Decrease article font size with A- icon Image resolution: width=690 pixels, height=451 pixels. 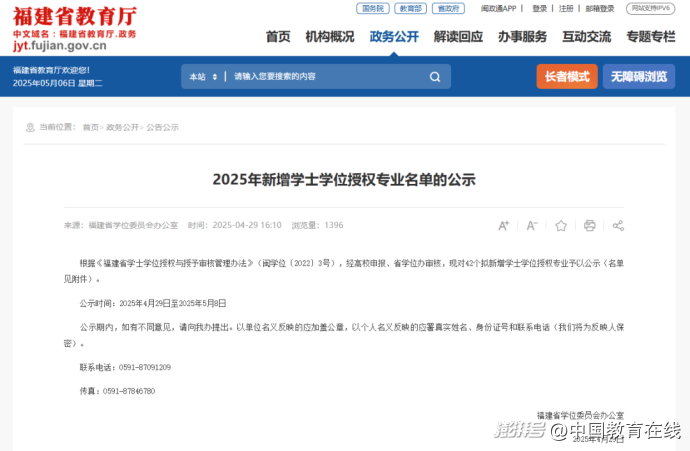pyautogui.click(x=532, y=225)
